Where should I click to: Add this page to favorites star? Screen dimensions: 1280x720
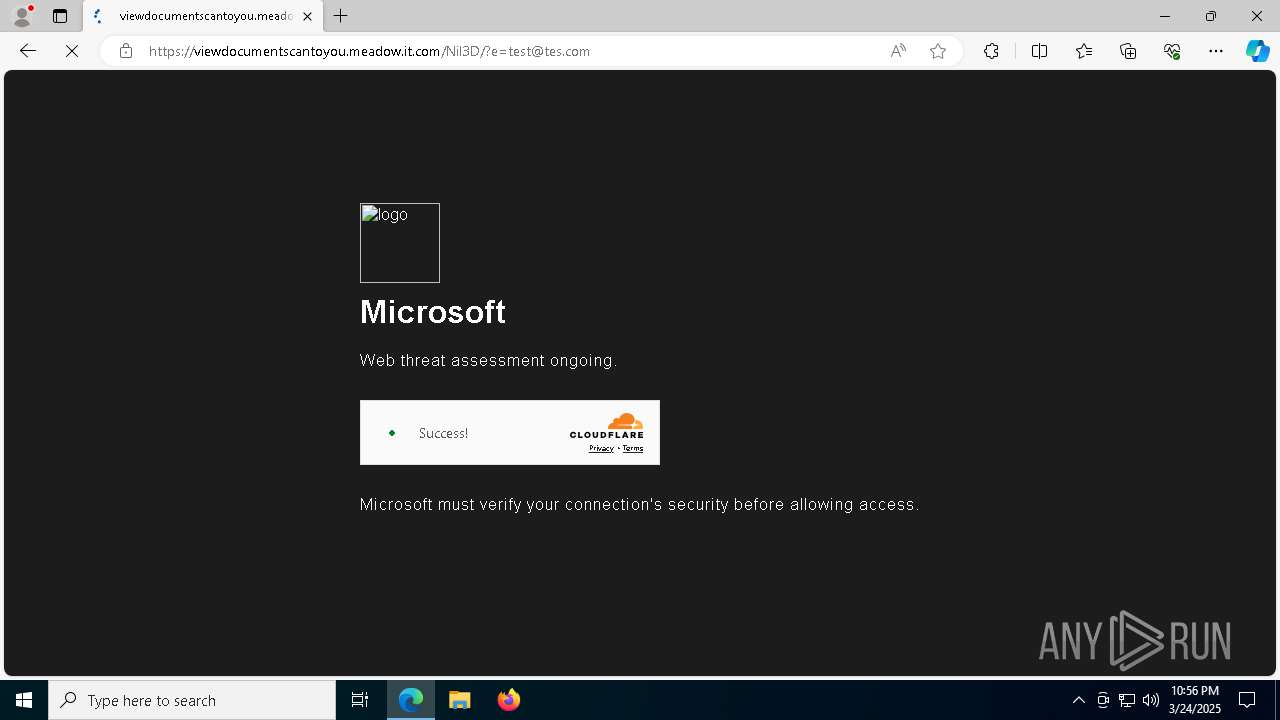[938, 51]
